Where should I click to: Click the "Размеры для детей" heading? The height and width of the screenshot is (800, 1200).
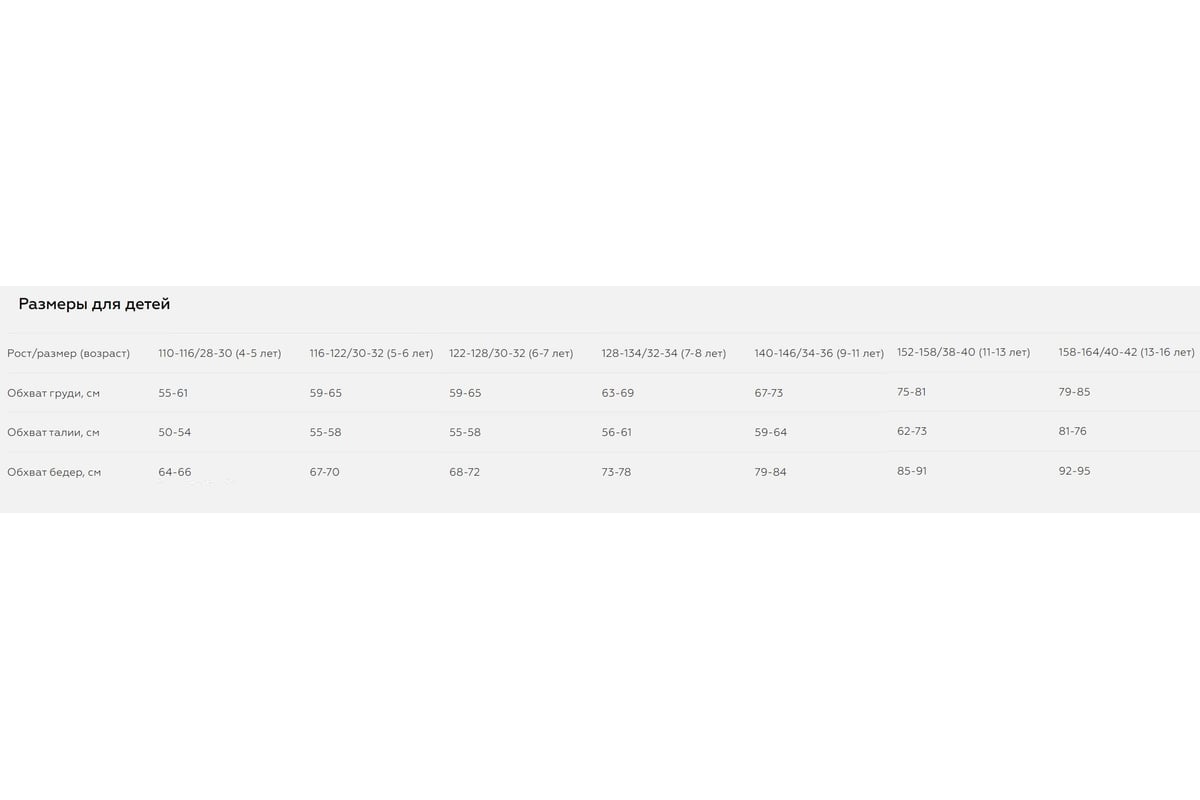coord(94,304)
